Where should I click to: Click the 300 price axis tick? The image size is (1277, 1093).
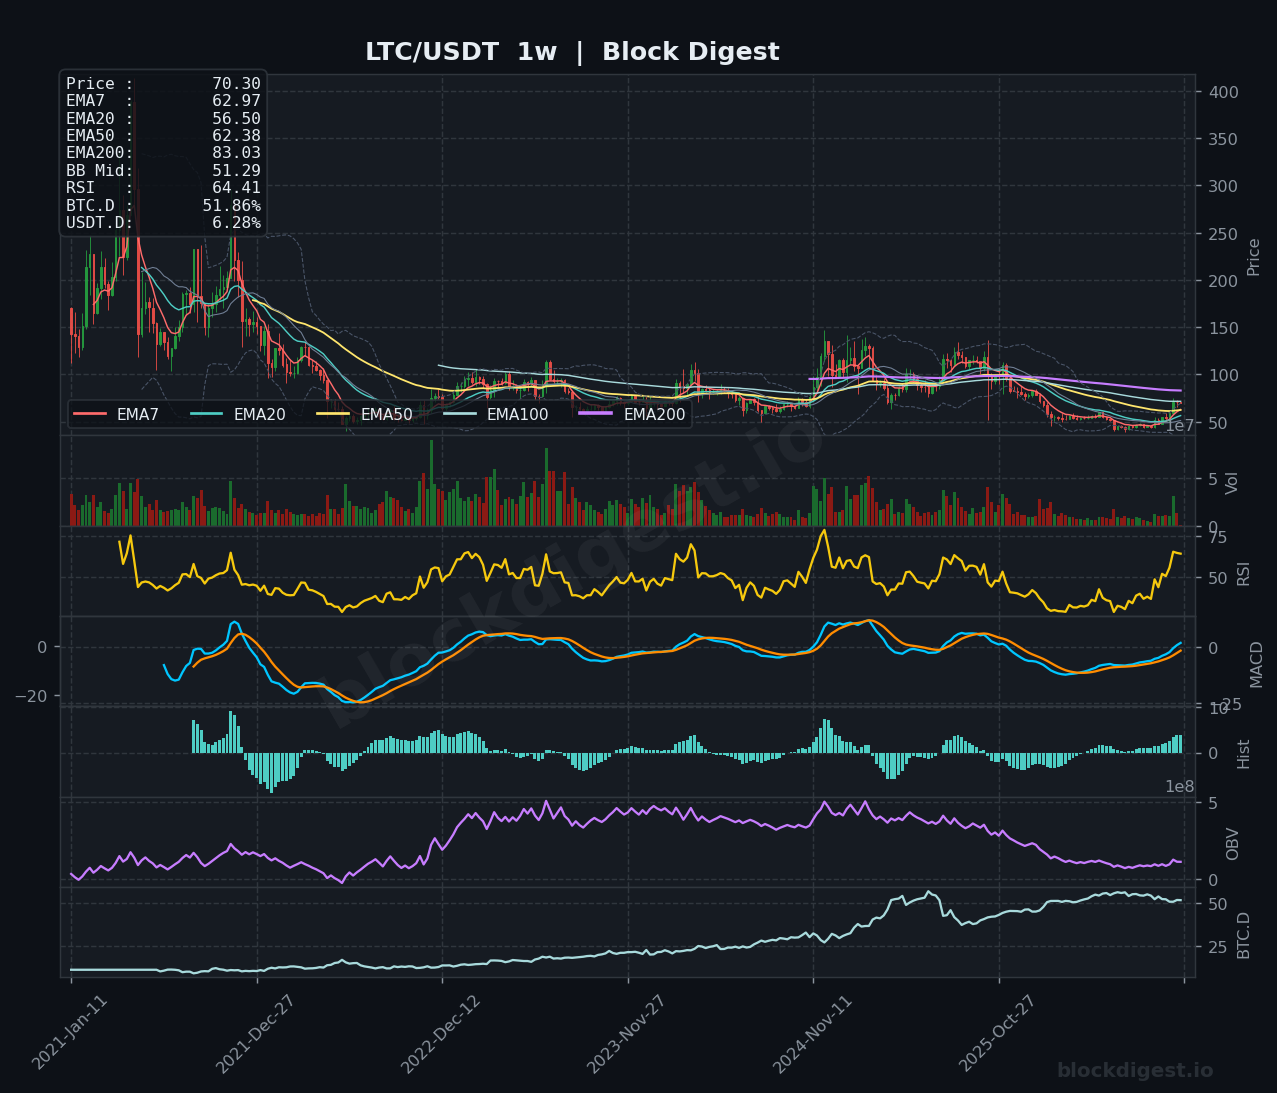(1221, 186)
